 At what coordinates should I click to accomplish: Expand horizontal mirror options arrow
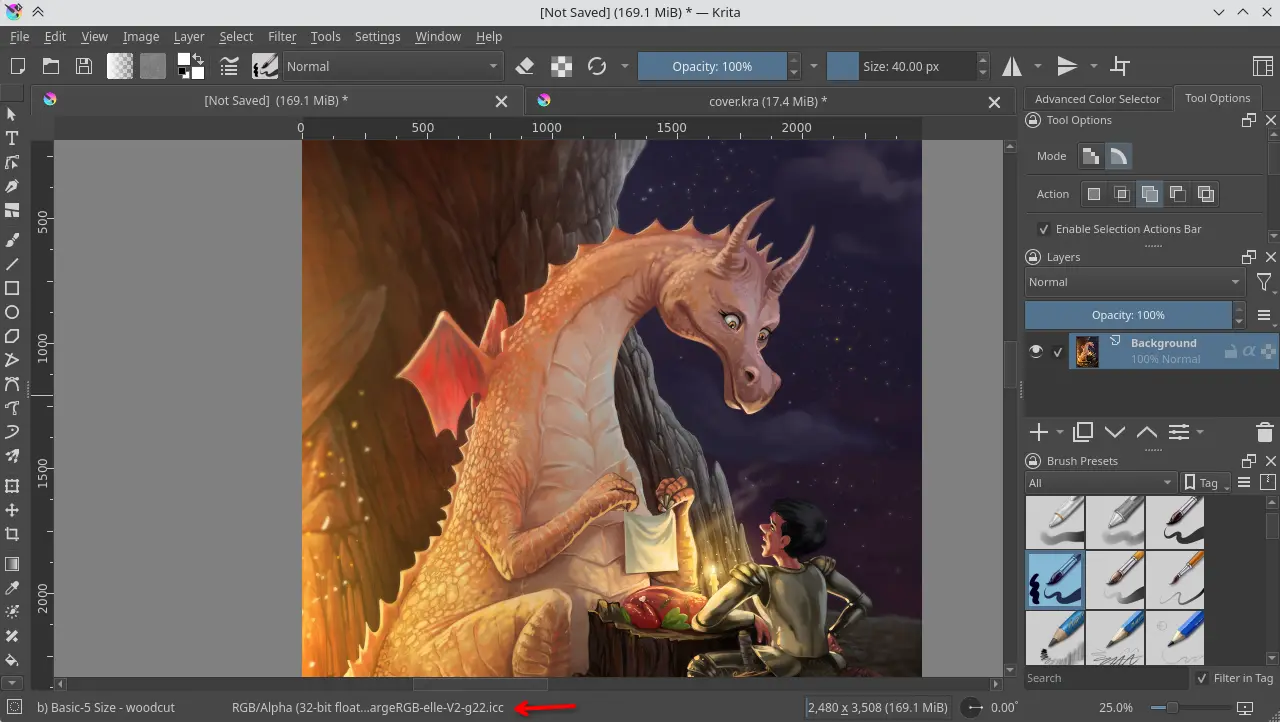point(1037,66)
